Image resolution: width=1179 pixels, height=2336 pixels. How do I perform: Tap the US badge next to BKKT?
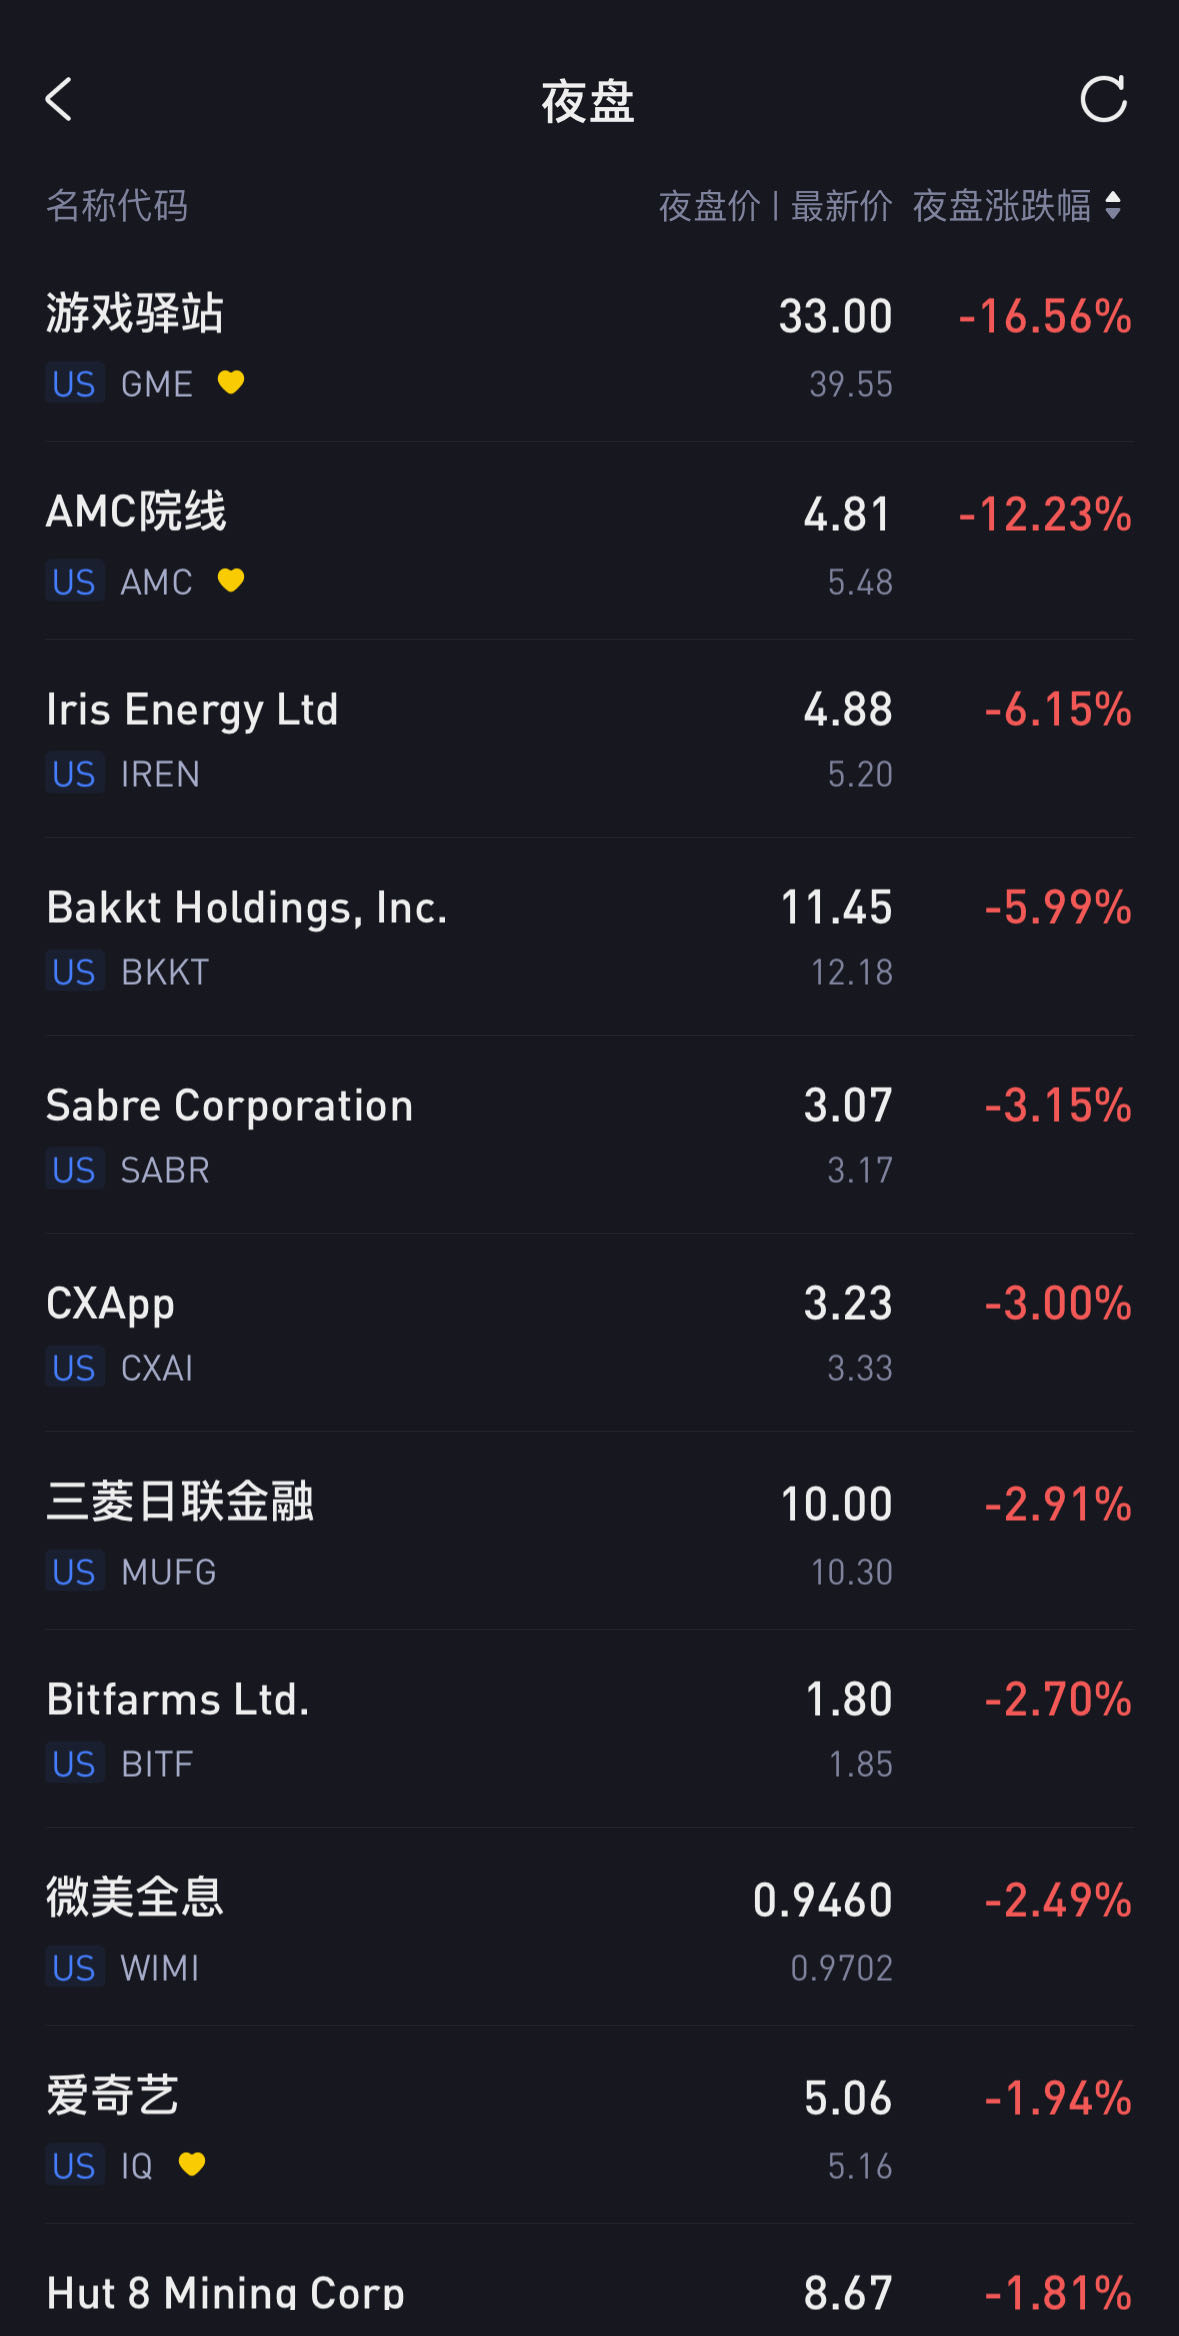click(x=74, y=972)
